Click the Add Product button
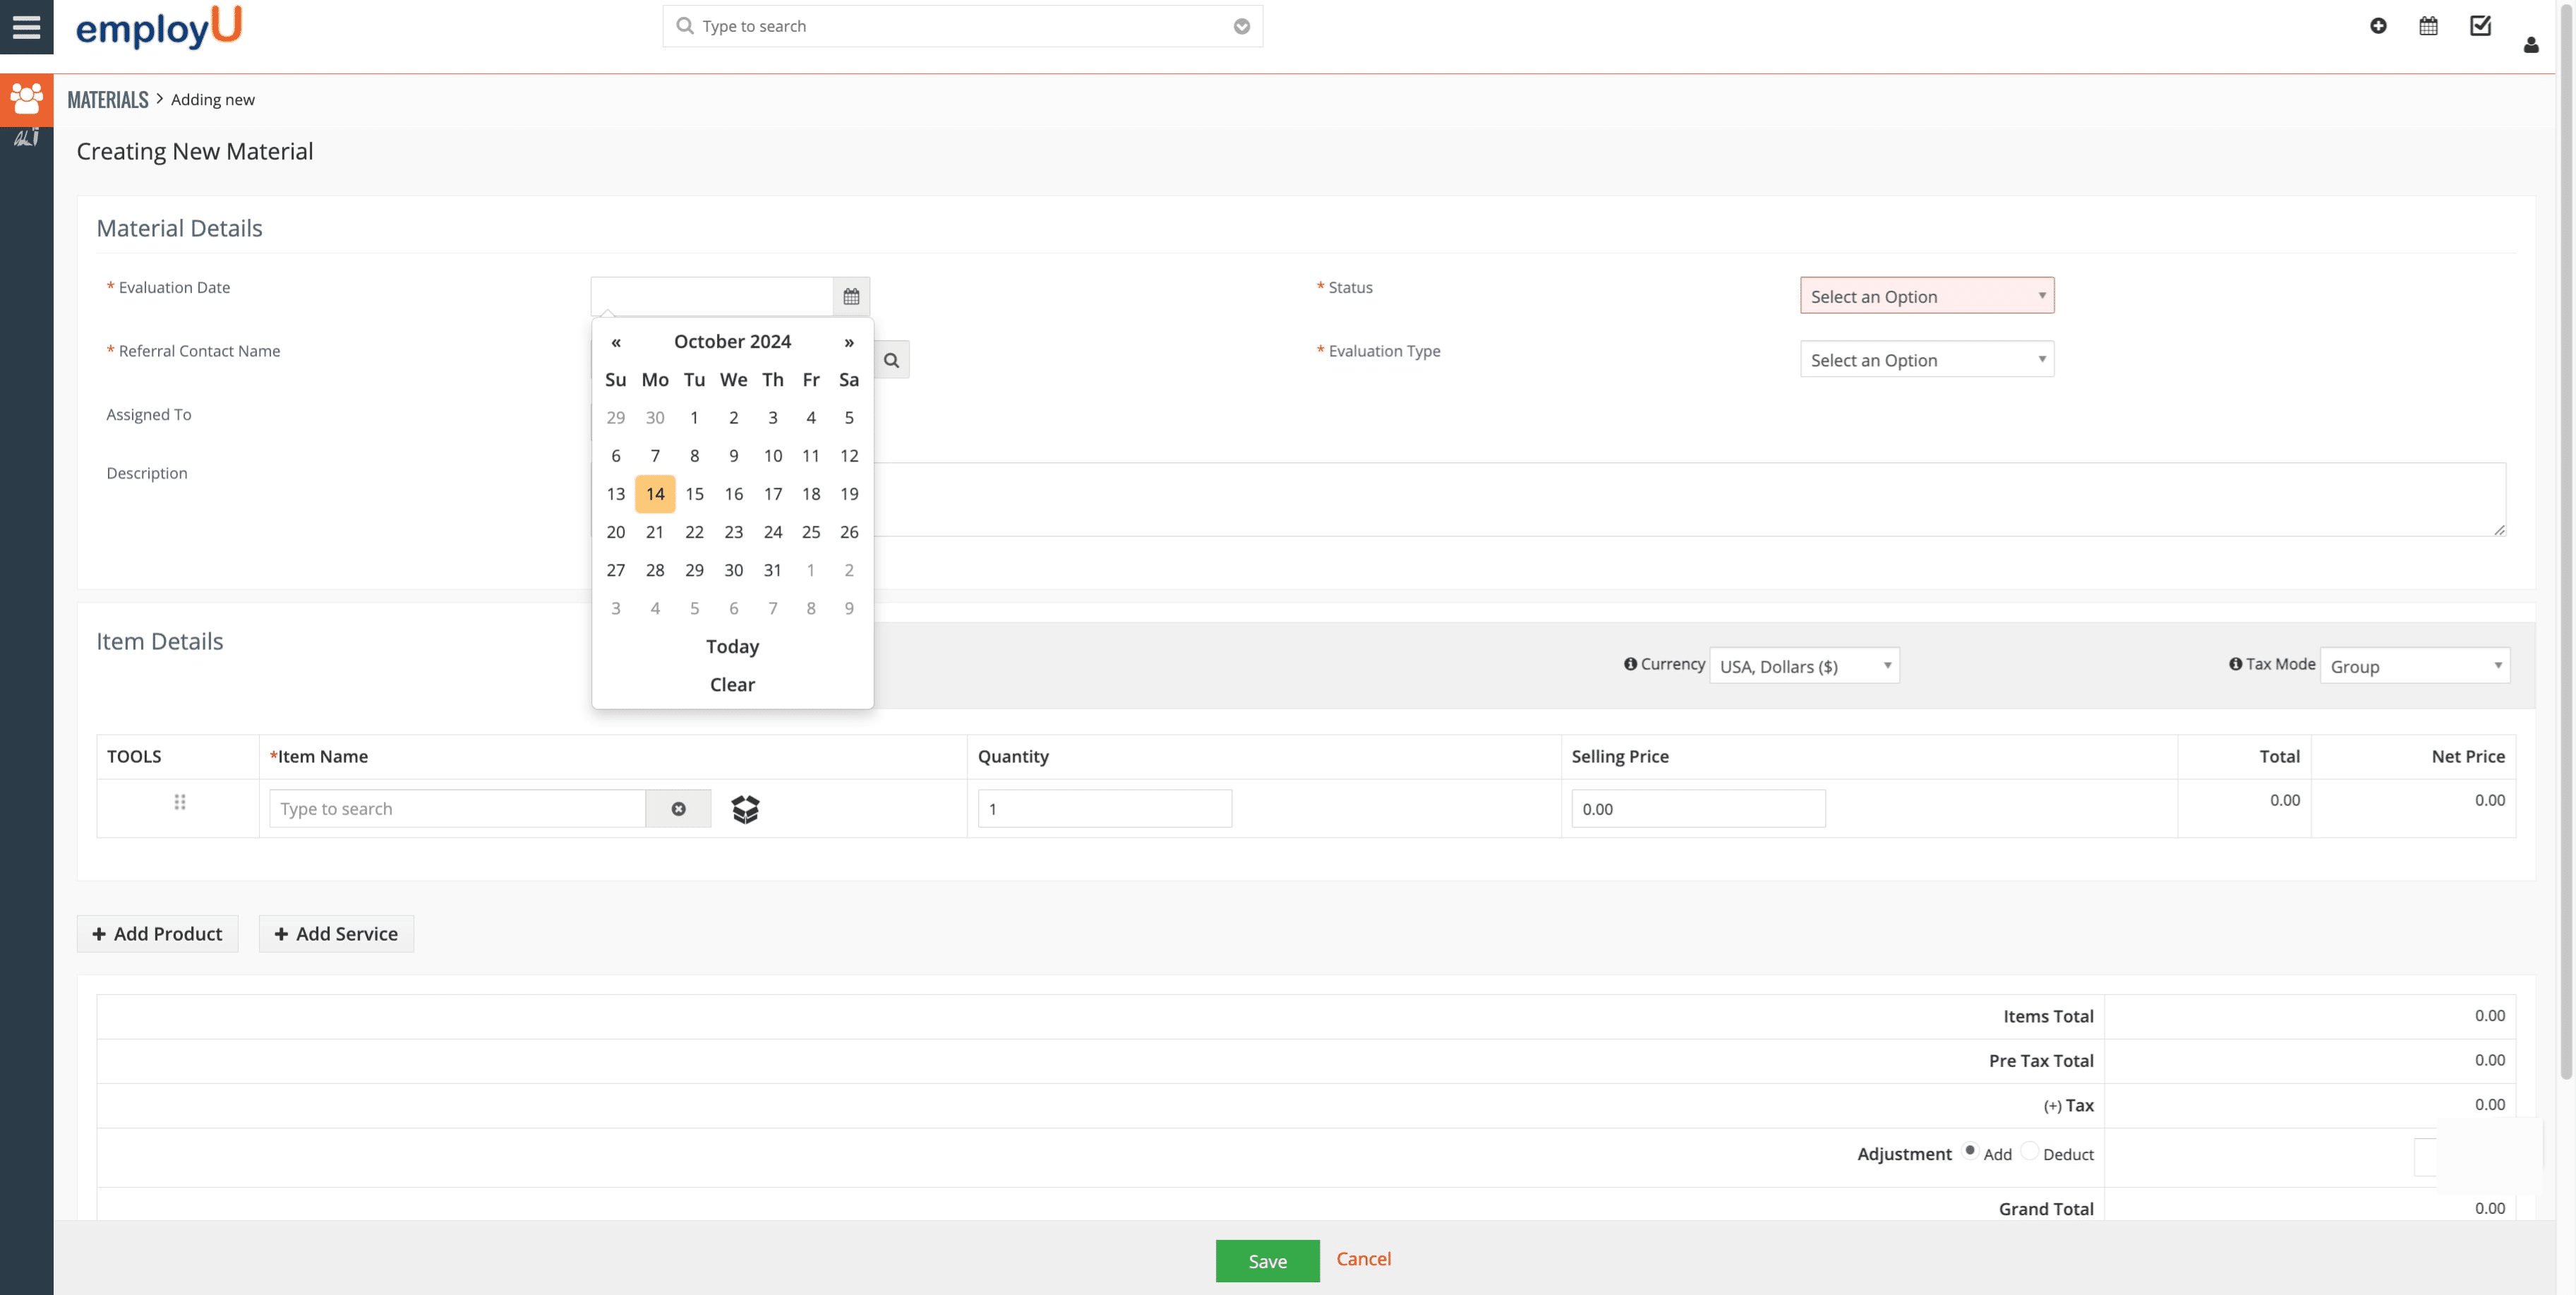This screenshot has height=1295, width=2576. 157,933
